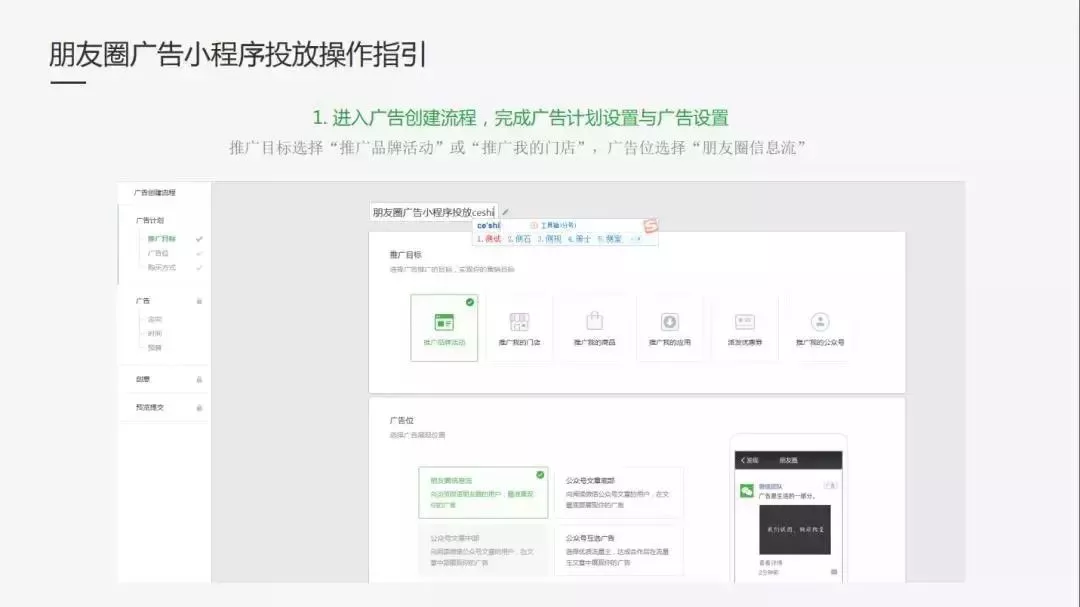Click 查看详情 link in phone preview
Viewport: 1080px width, 607px height.
[771, 563]
